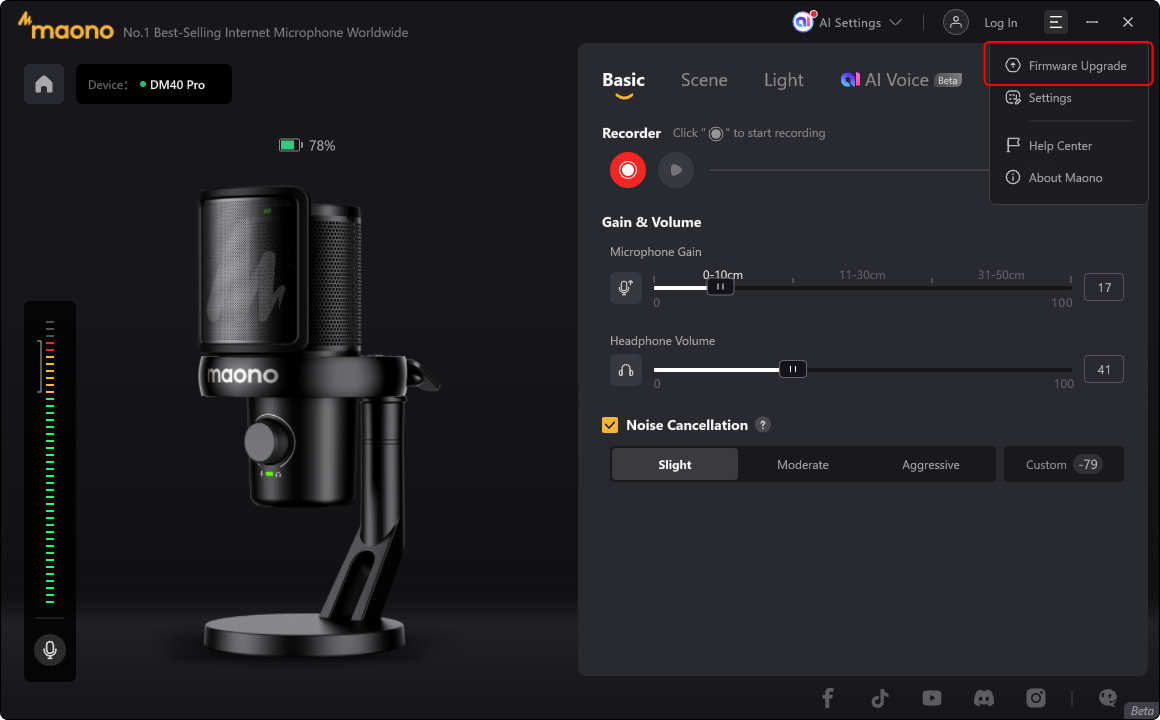Choose Firmware Upgrade from the menu
This screenshot has width=1160, height=720.
(x=1068, y=65)
